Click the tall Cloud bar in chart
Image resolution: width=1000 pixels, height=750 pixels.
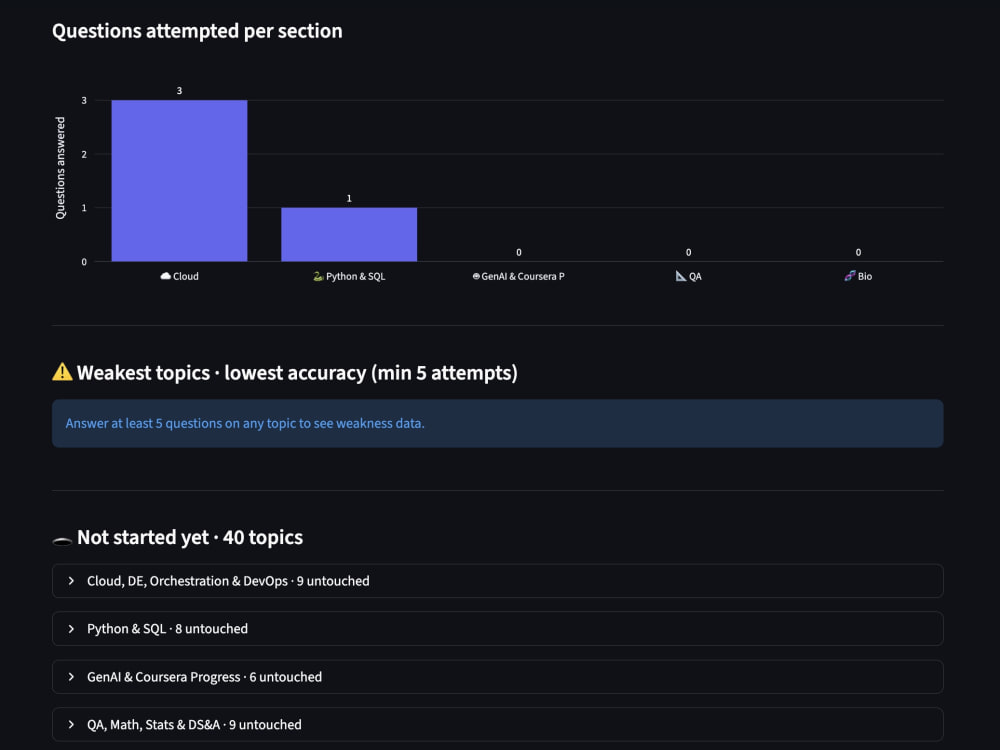(179, 180)
